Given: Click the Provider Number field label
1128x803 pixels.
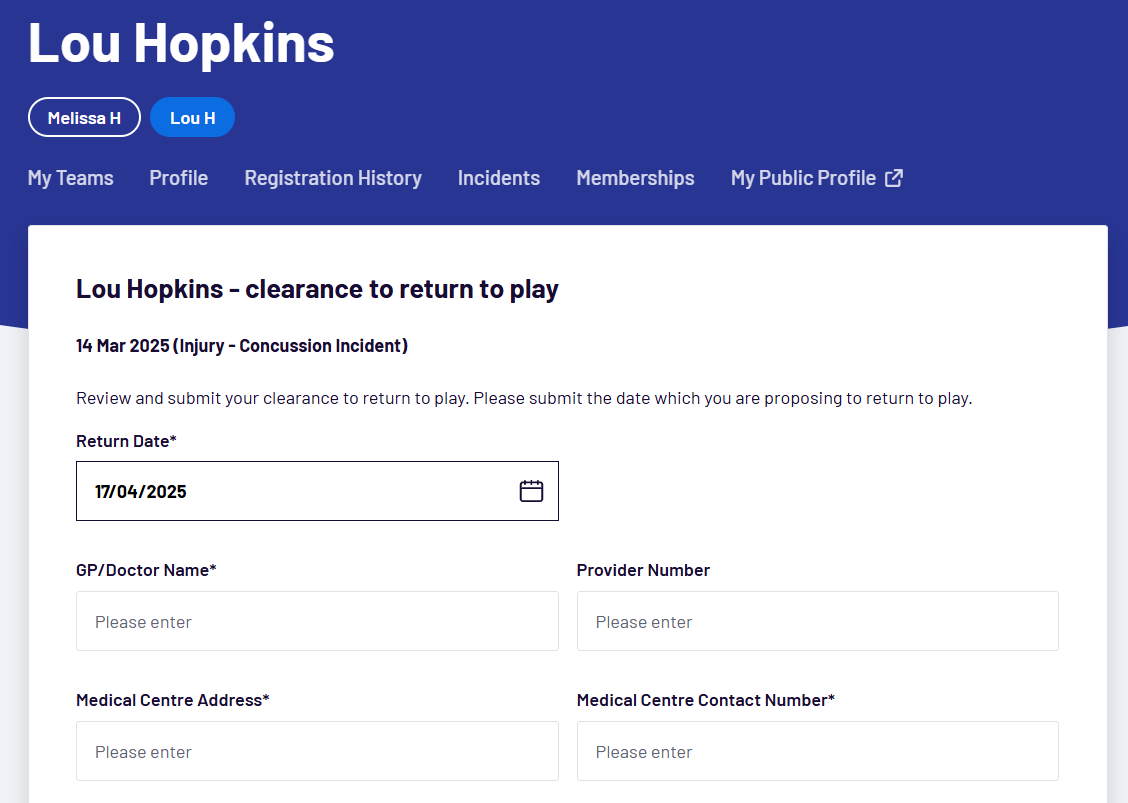Looking at the screenshot, I should (x=643, y=570).
